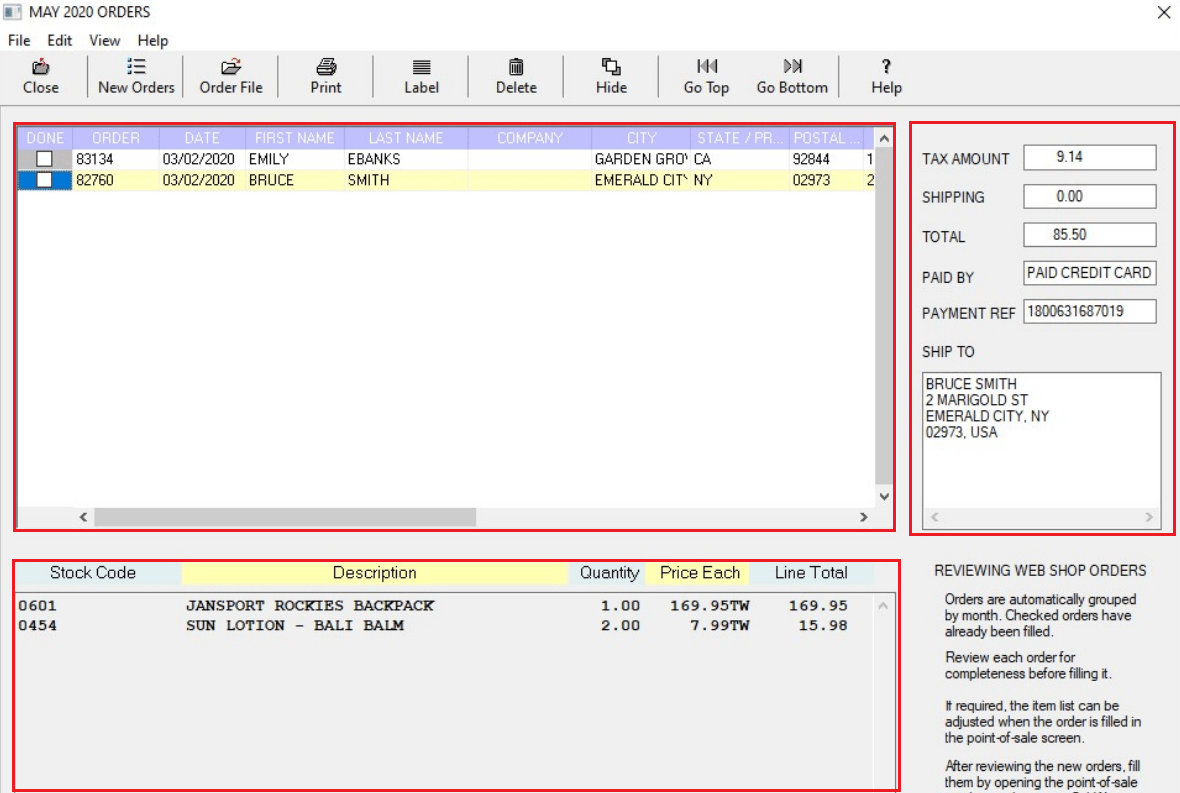Image resolution: width=1180 pixels, height=793 pixels.
Task: Hide the selected order using Hide icon
Action: coord(610,75)
